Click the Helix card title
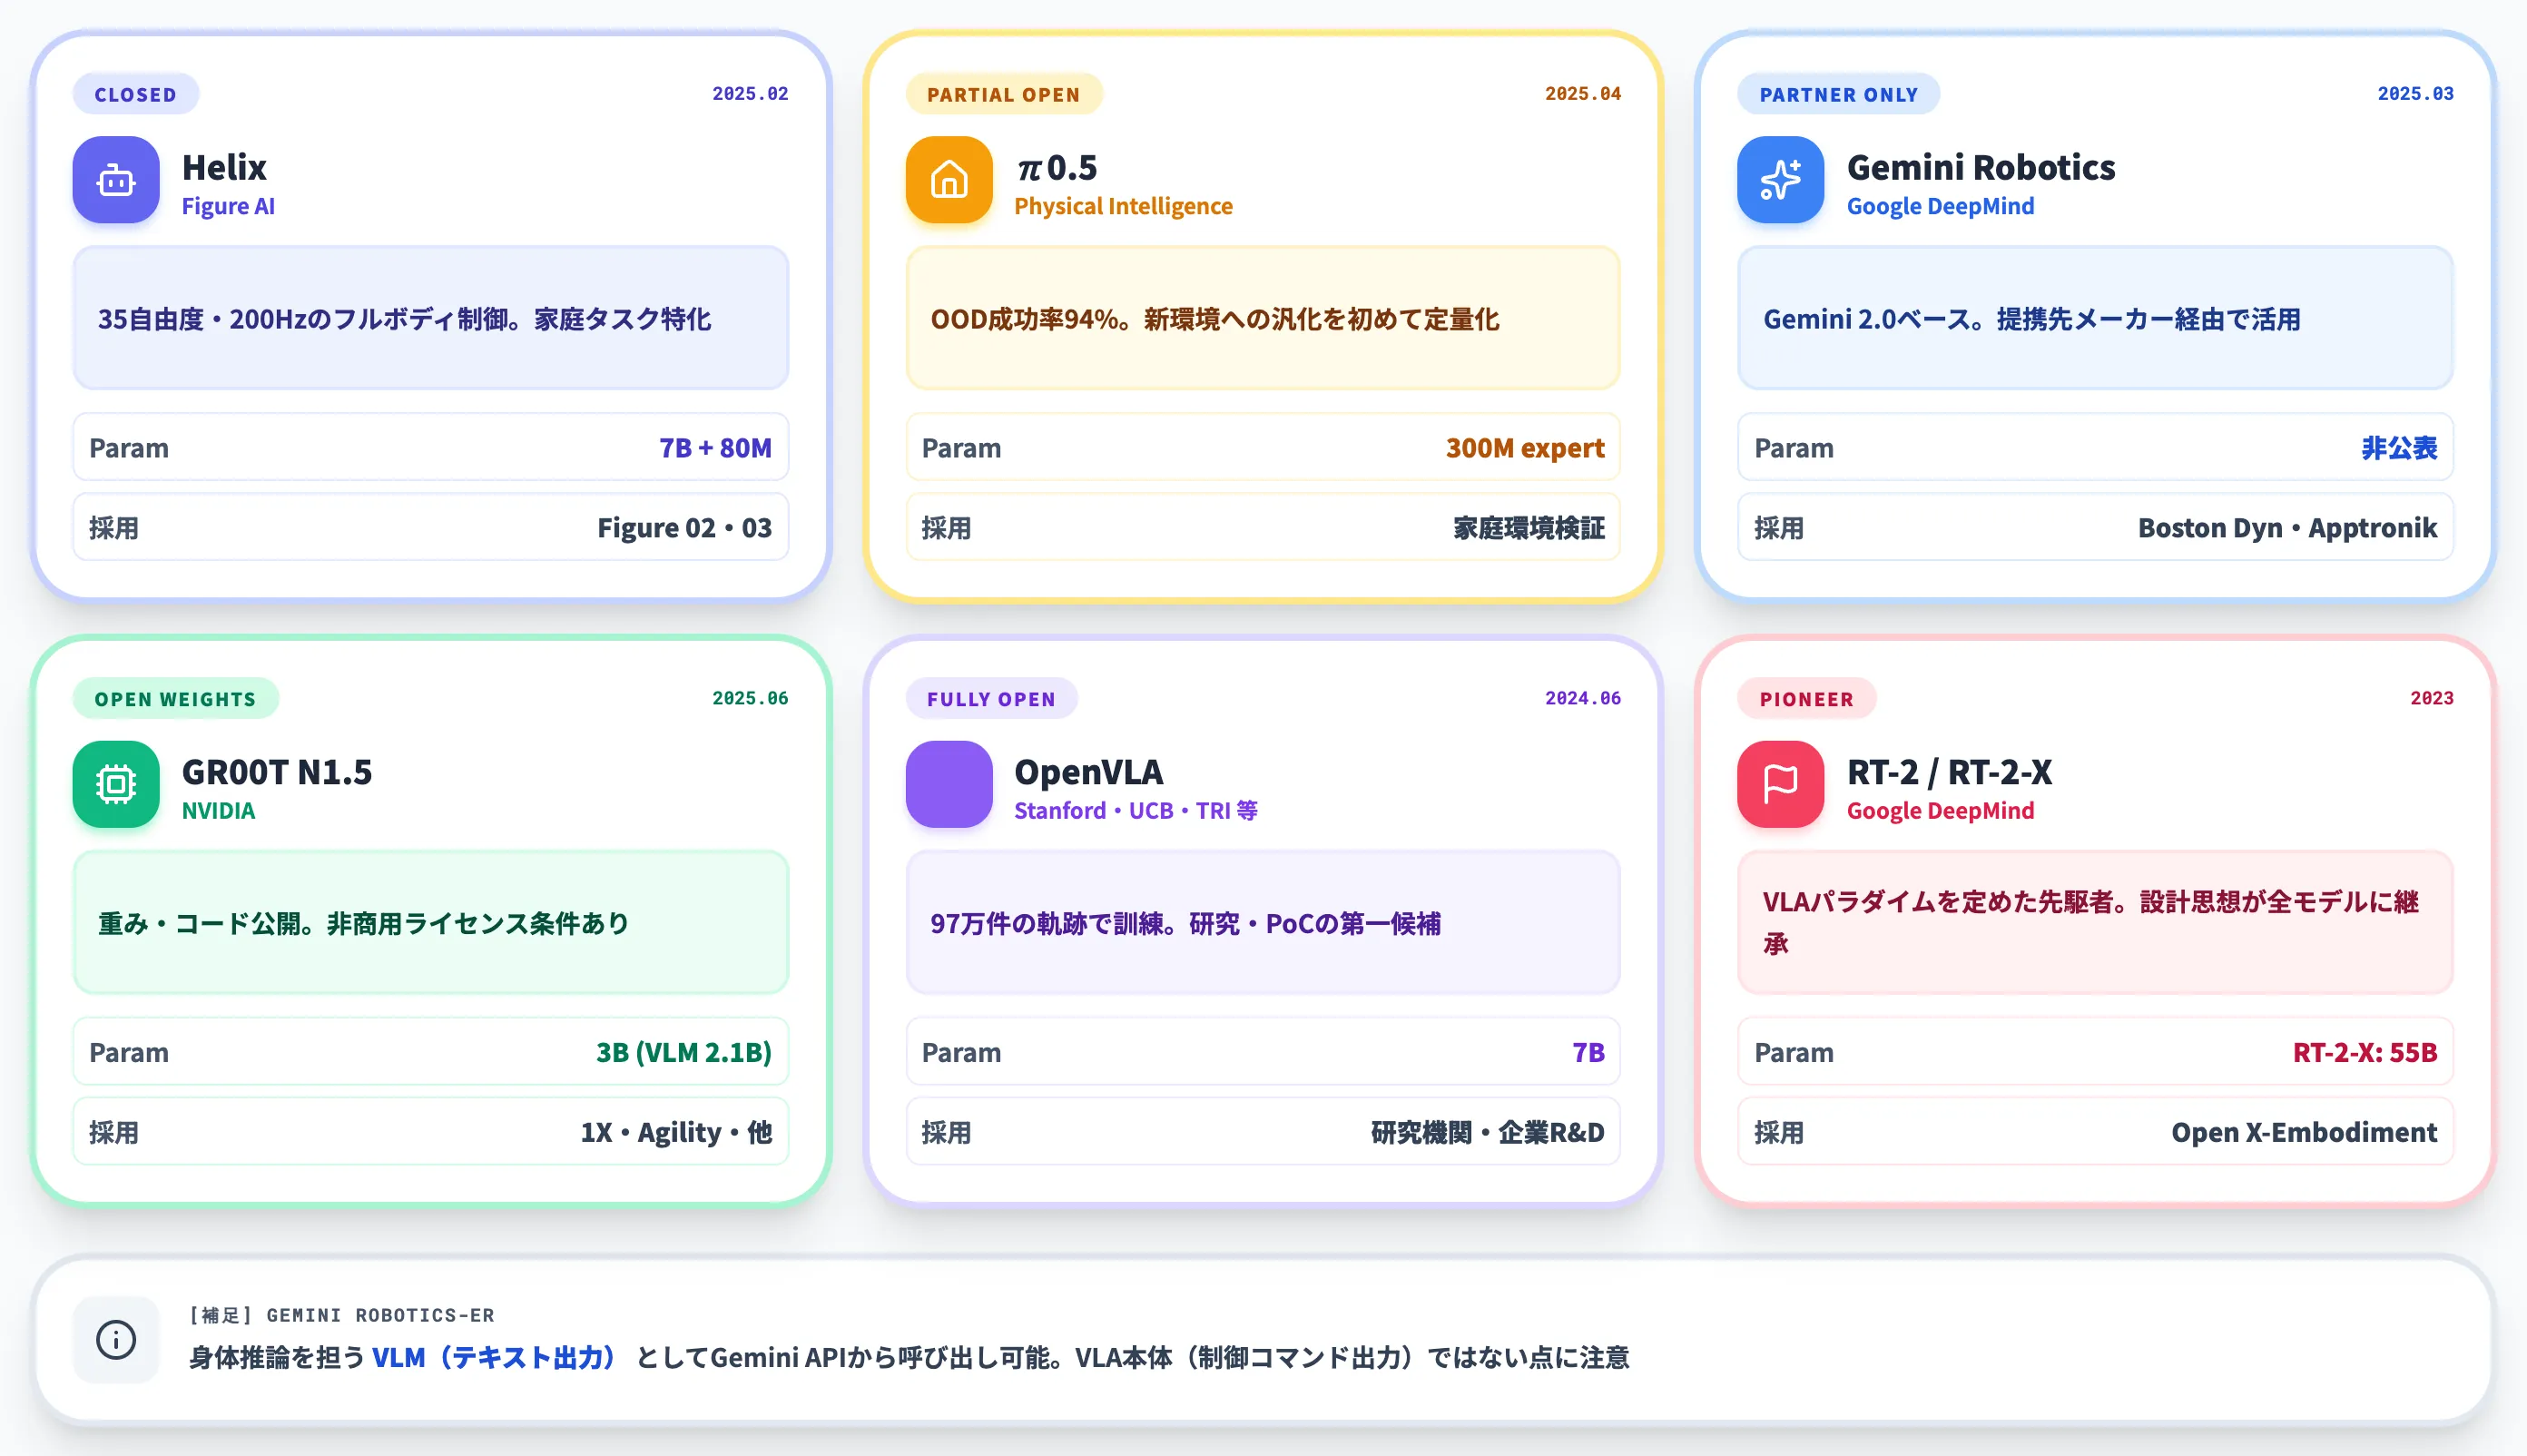The height and width of the screenshot is (1456, 2527). click(x=224, y=167)
